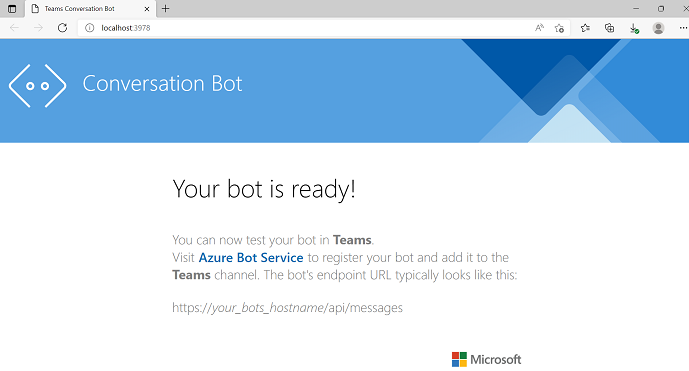Open the user profile menu
This screenshot has height=371, width=689.
coord(658,28)
